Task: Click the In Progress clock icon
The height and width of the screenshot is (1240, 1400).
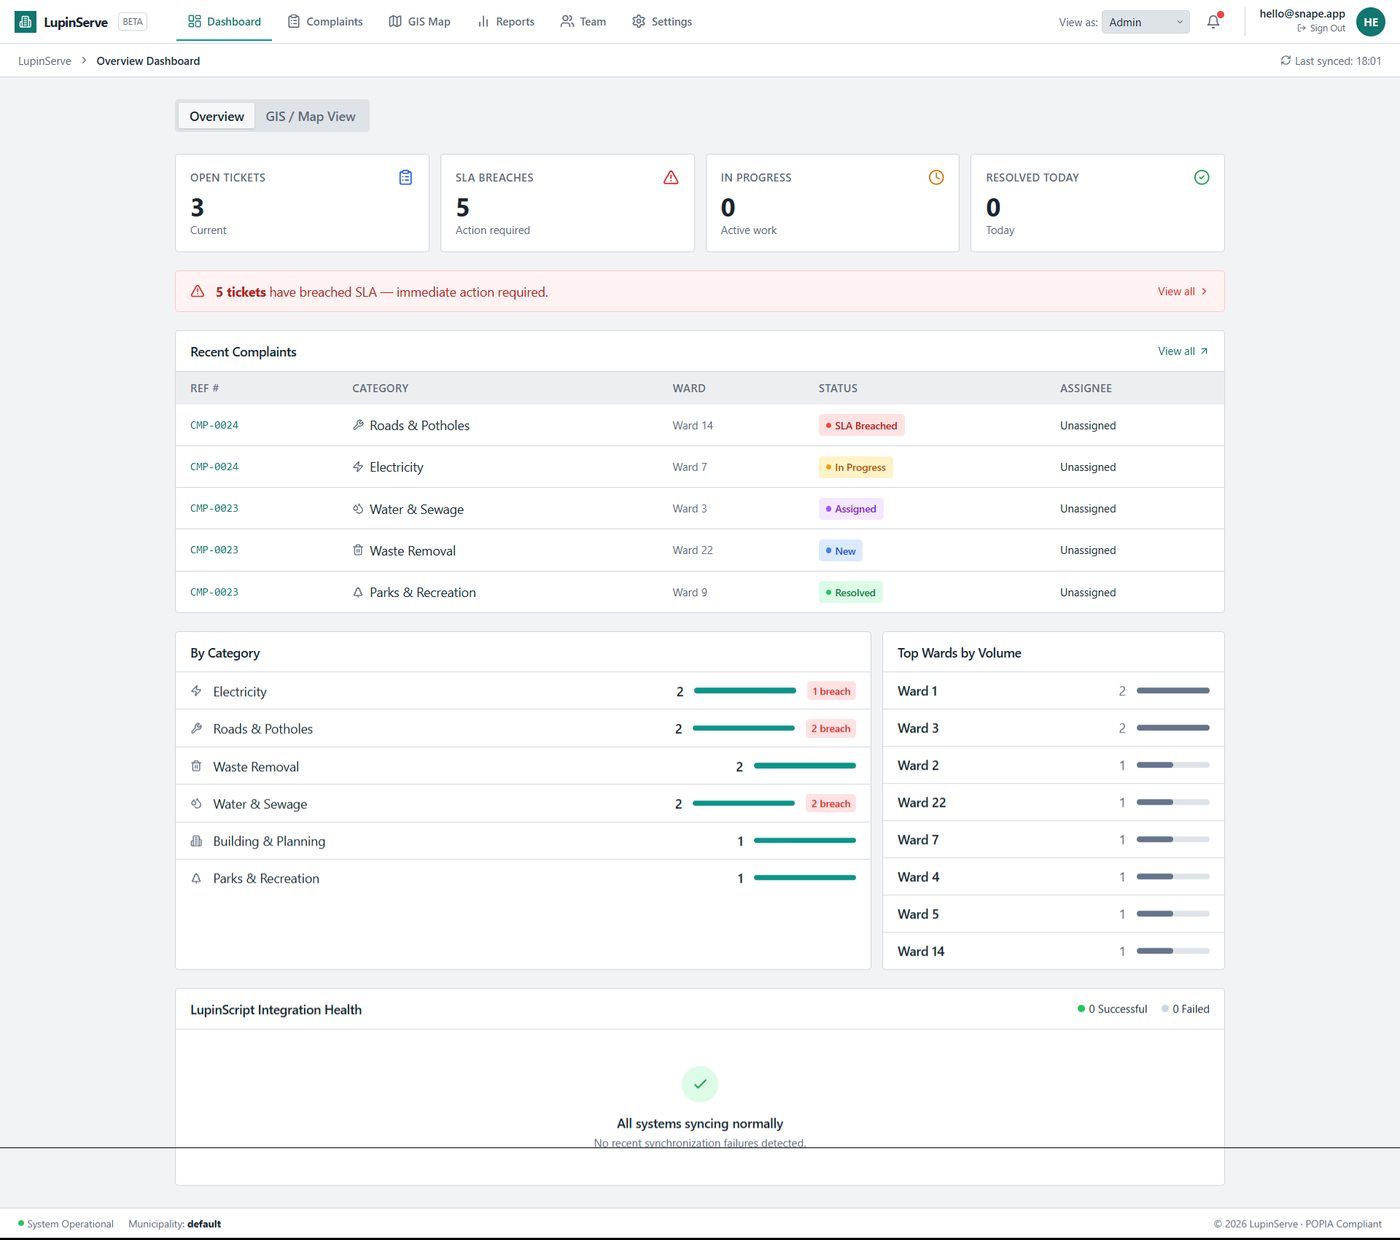Action: pyautogui.click(x=936, y=177)
